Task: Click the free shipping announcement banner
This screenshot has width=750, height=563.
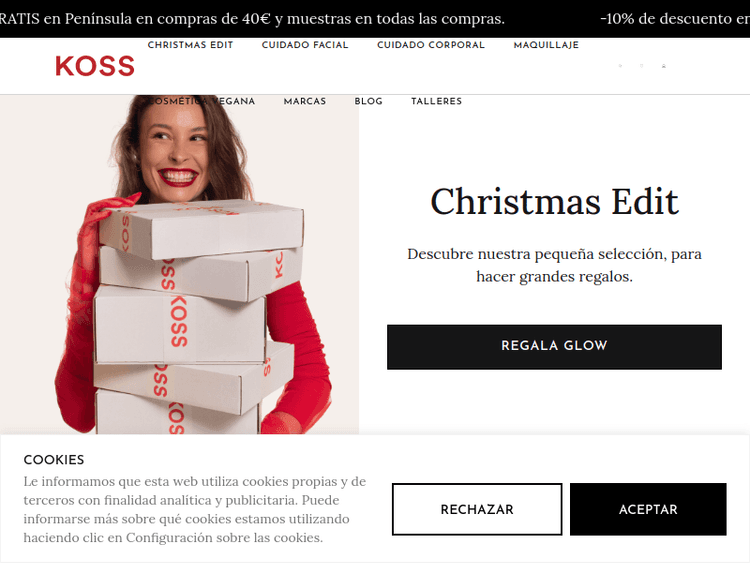Action: click(253, 19)
